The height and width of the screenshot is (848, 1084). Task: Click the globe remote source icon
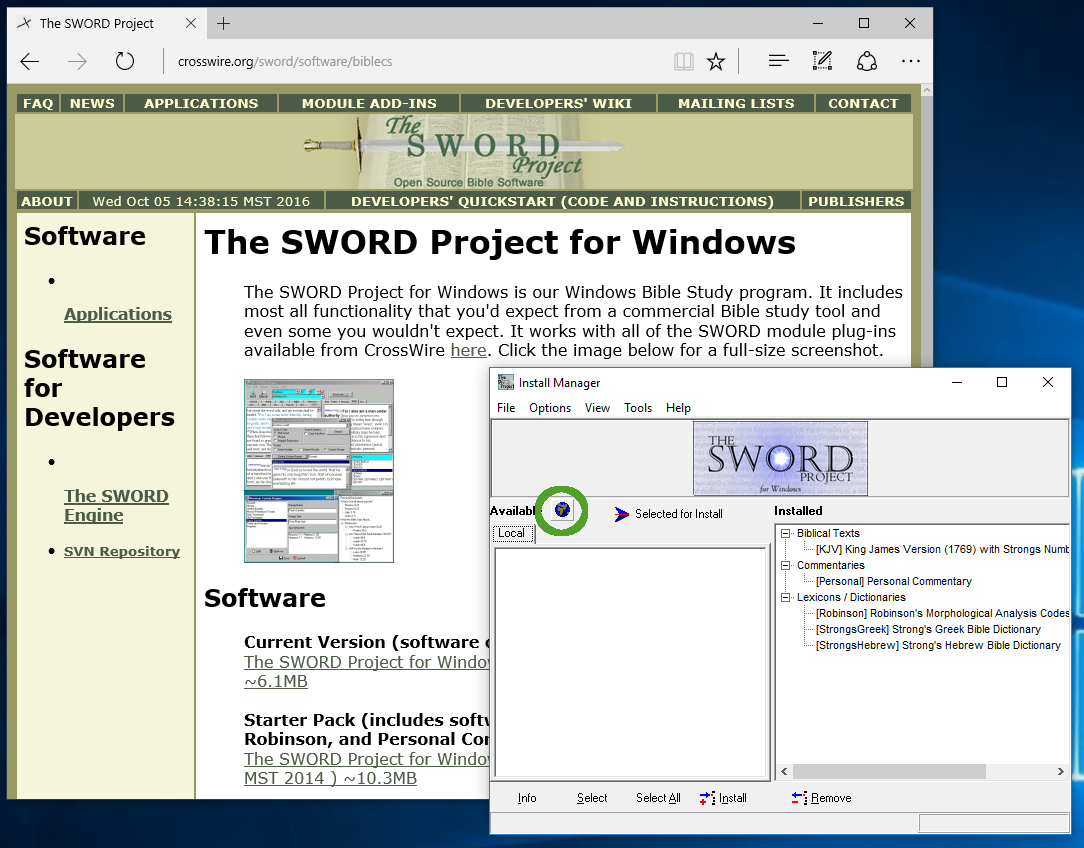pos(562,511)
